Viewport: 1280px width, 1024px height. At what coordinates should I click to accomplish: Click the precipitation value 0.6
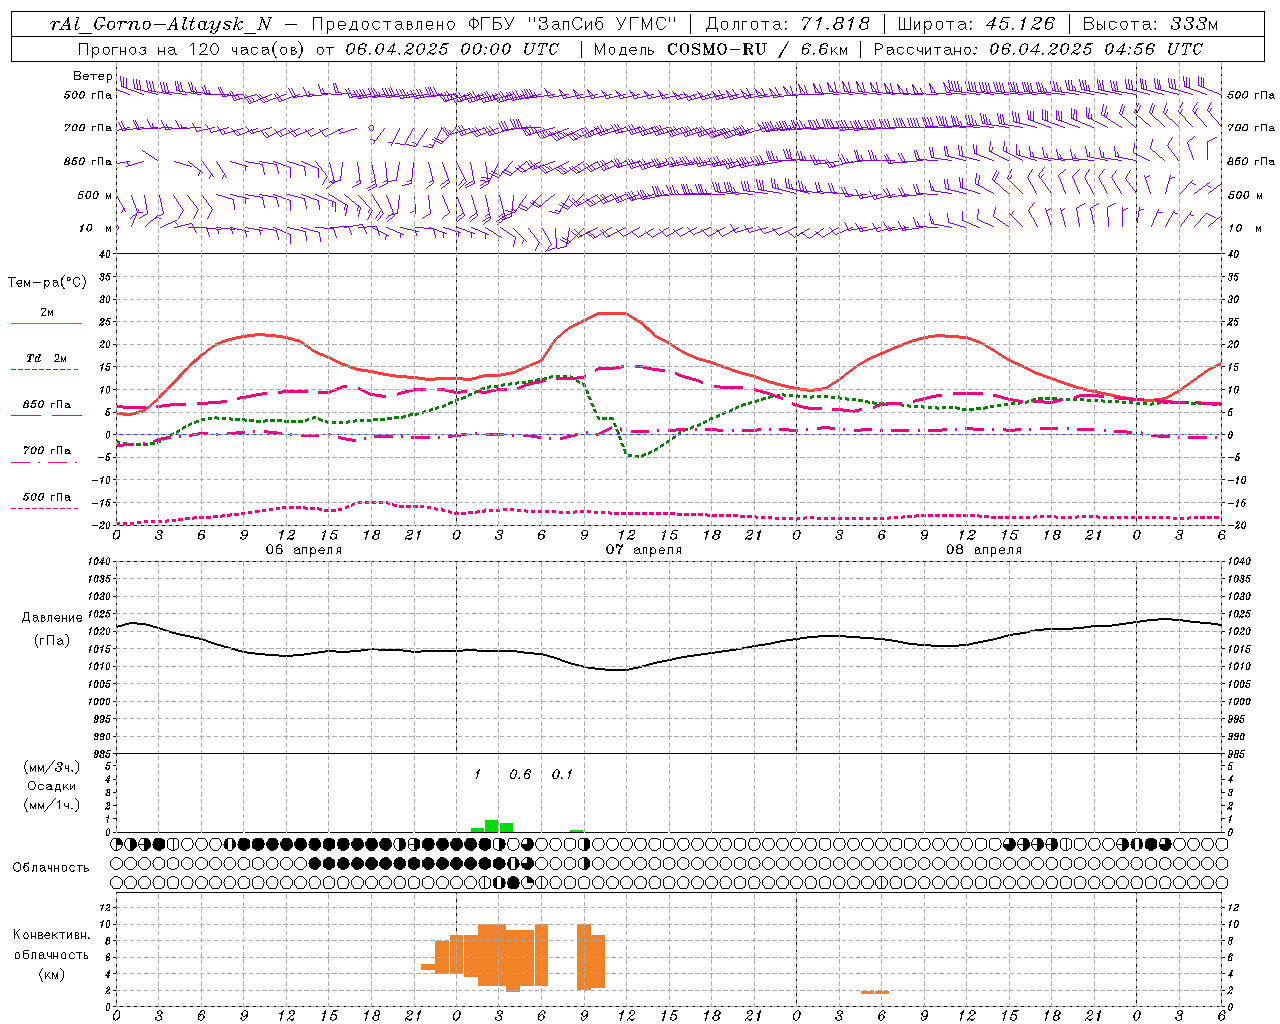pyautogui.click(x=520, y=775)
